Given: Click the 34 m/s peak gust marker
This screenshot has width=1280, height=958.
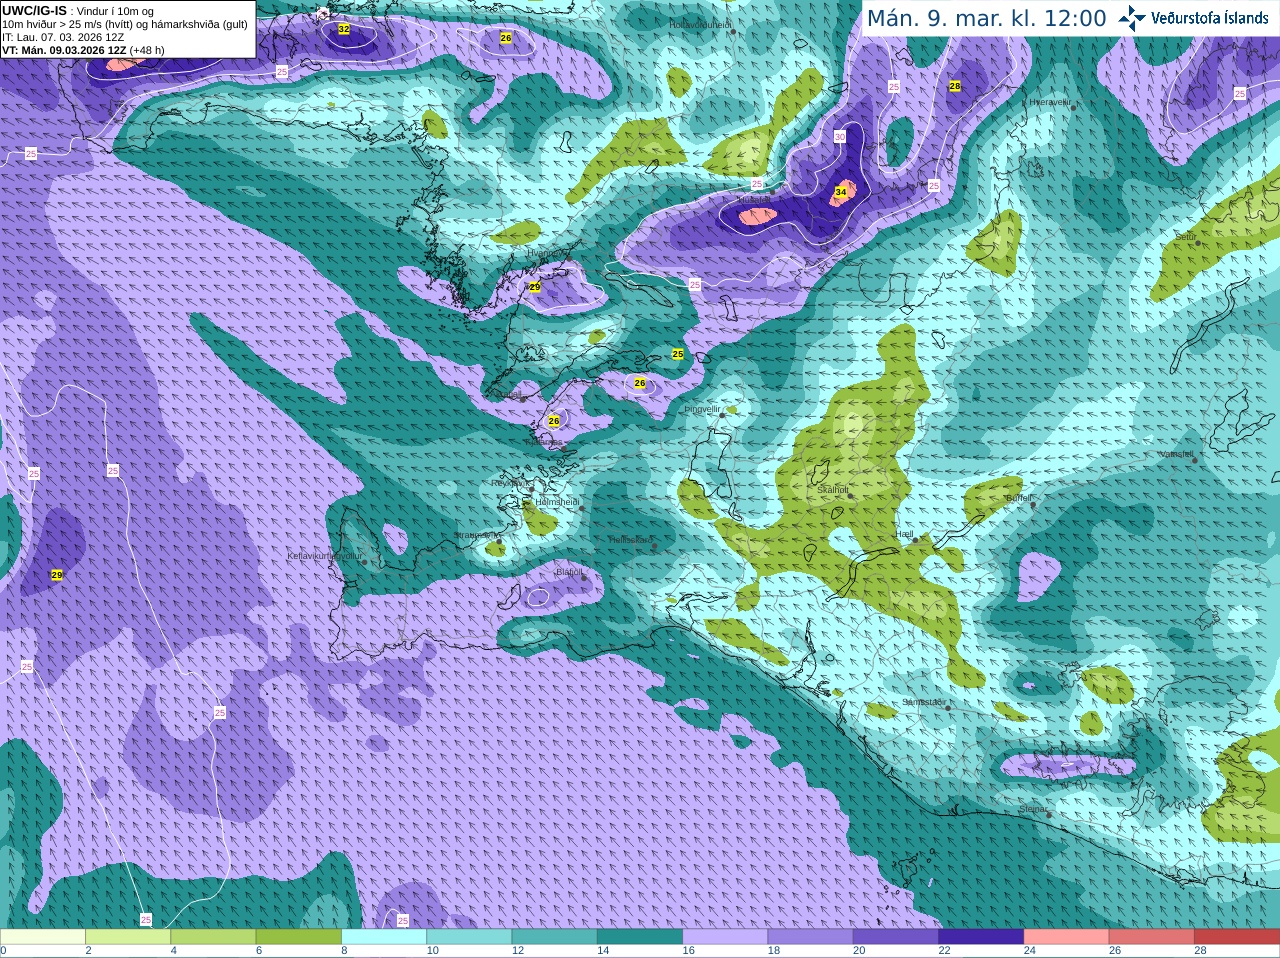Looking at the screenshot, I should click(x=841, y=192).
